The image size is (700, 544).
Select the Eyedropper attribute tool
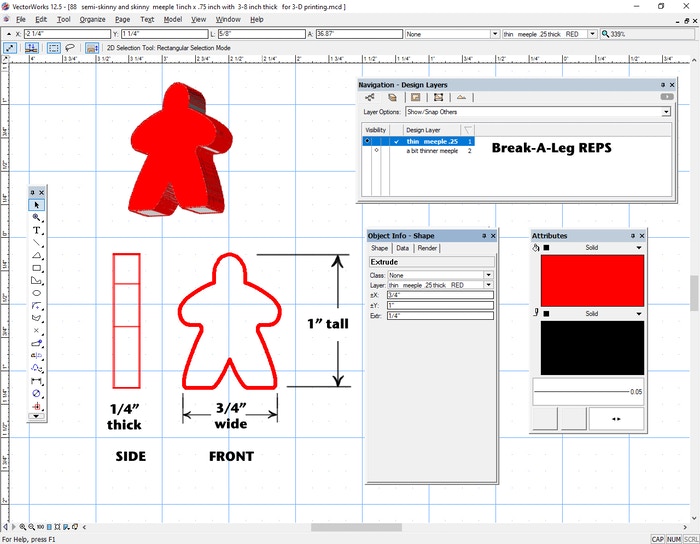point(36,343)
